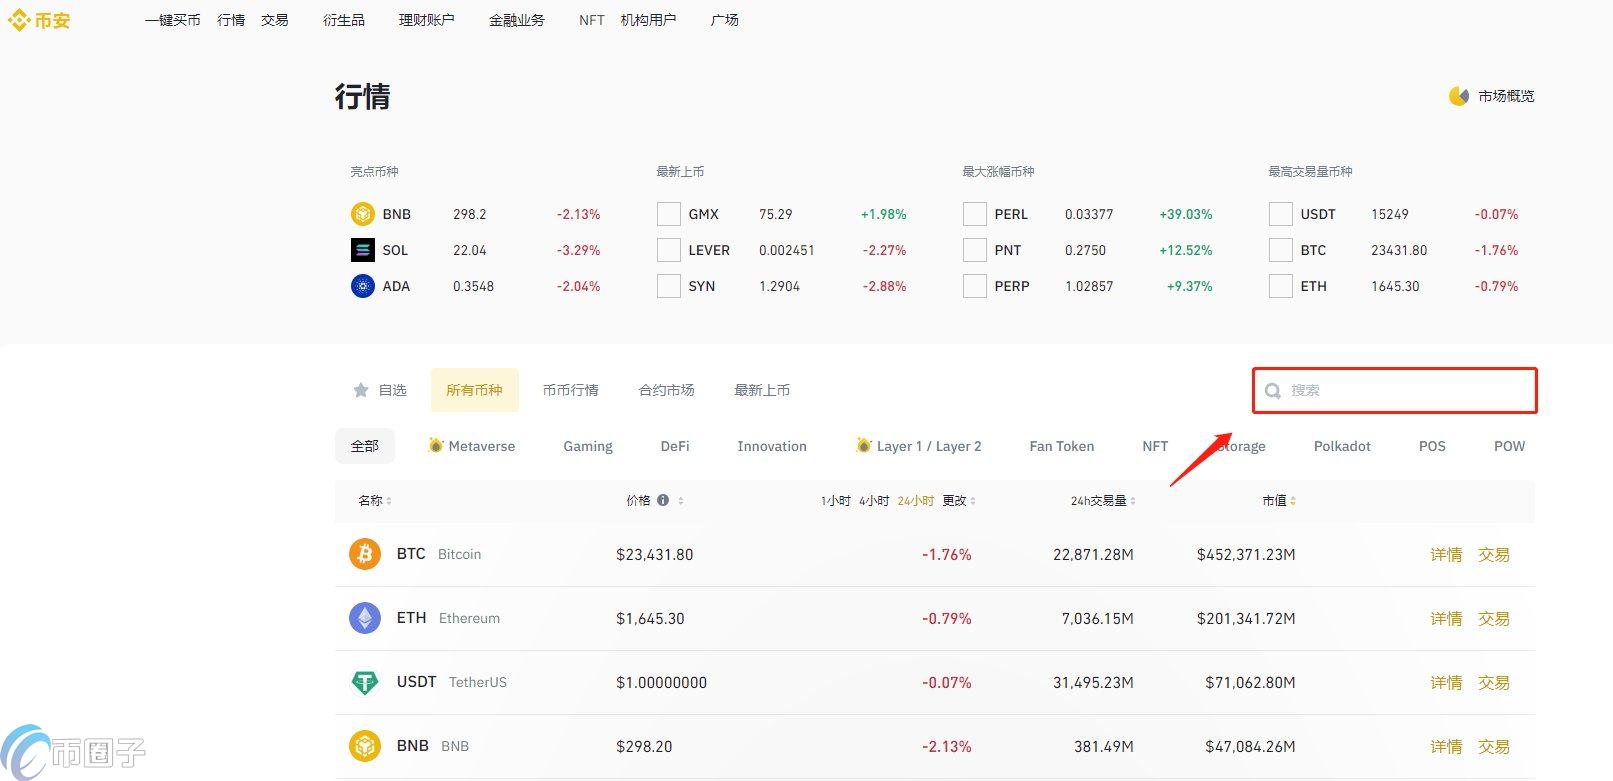Switch price change period to 1小时
This screenshot has width=1613, height=781.
[x=835, y=500]
